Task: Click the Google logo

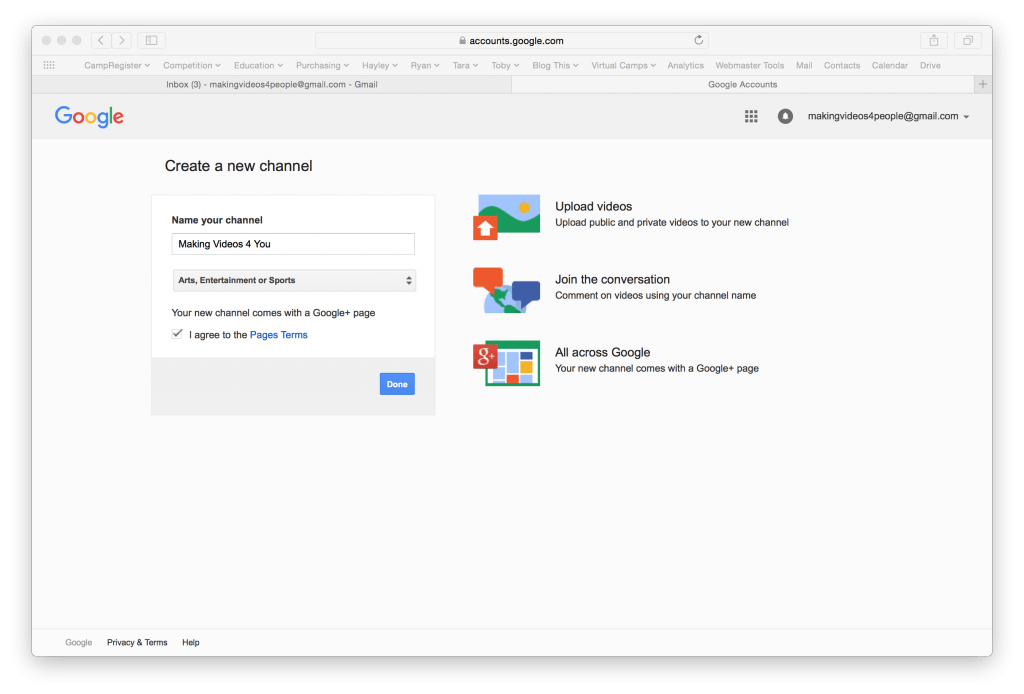Action: click(89, 117)
